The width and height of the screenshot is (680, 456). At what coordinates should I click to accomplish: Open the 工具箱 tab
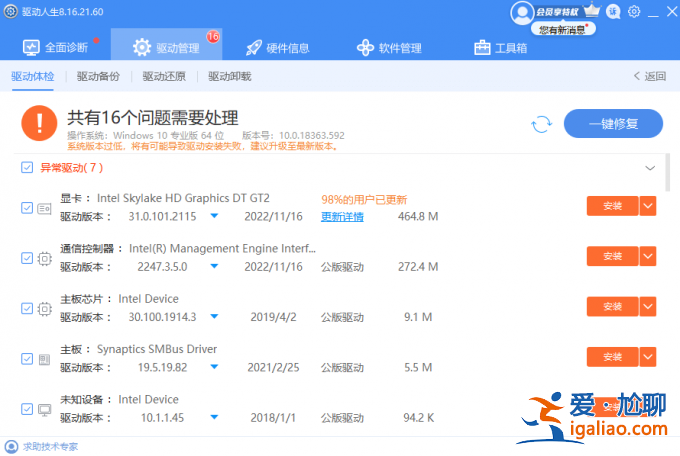coord(501,47)
